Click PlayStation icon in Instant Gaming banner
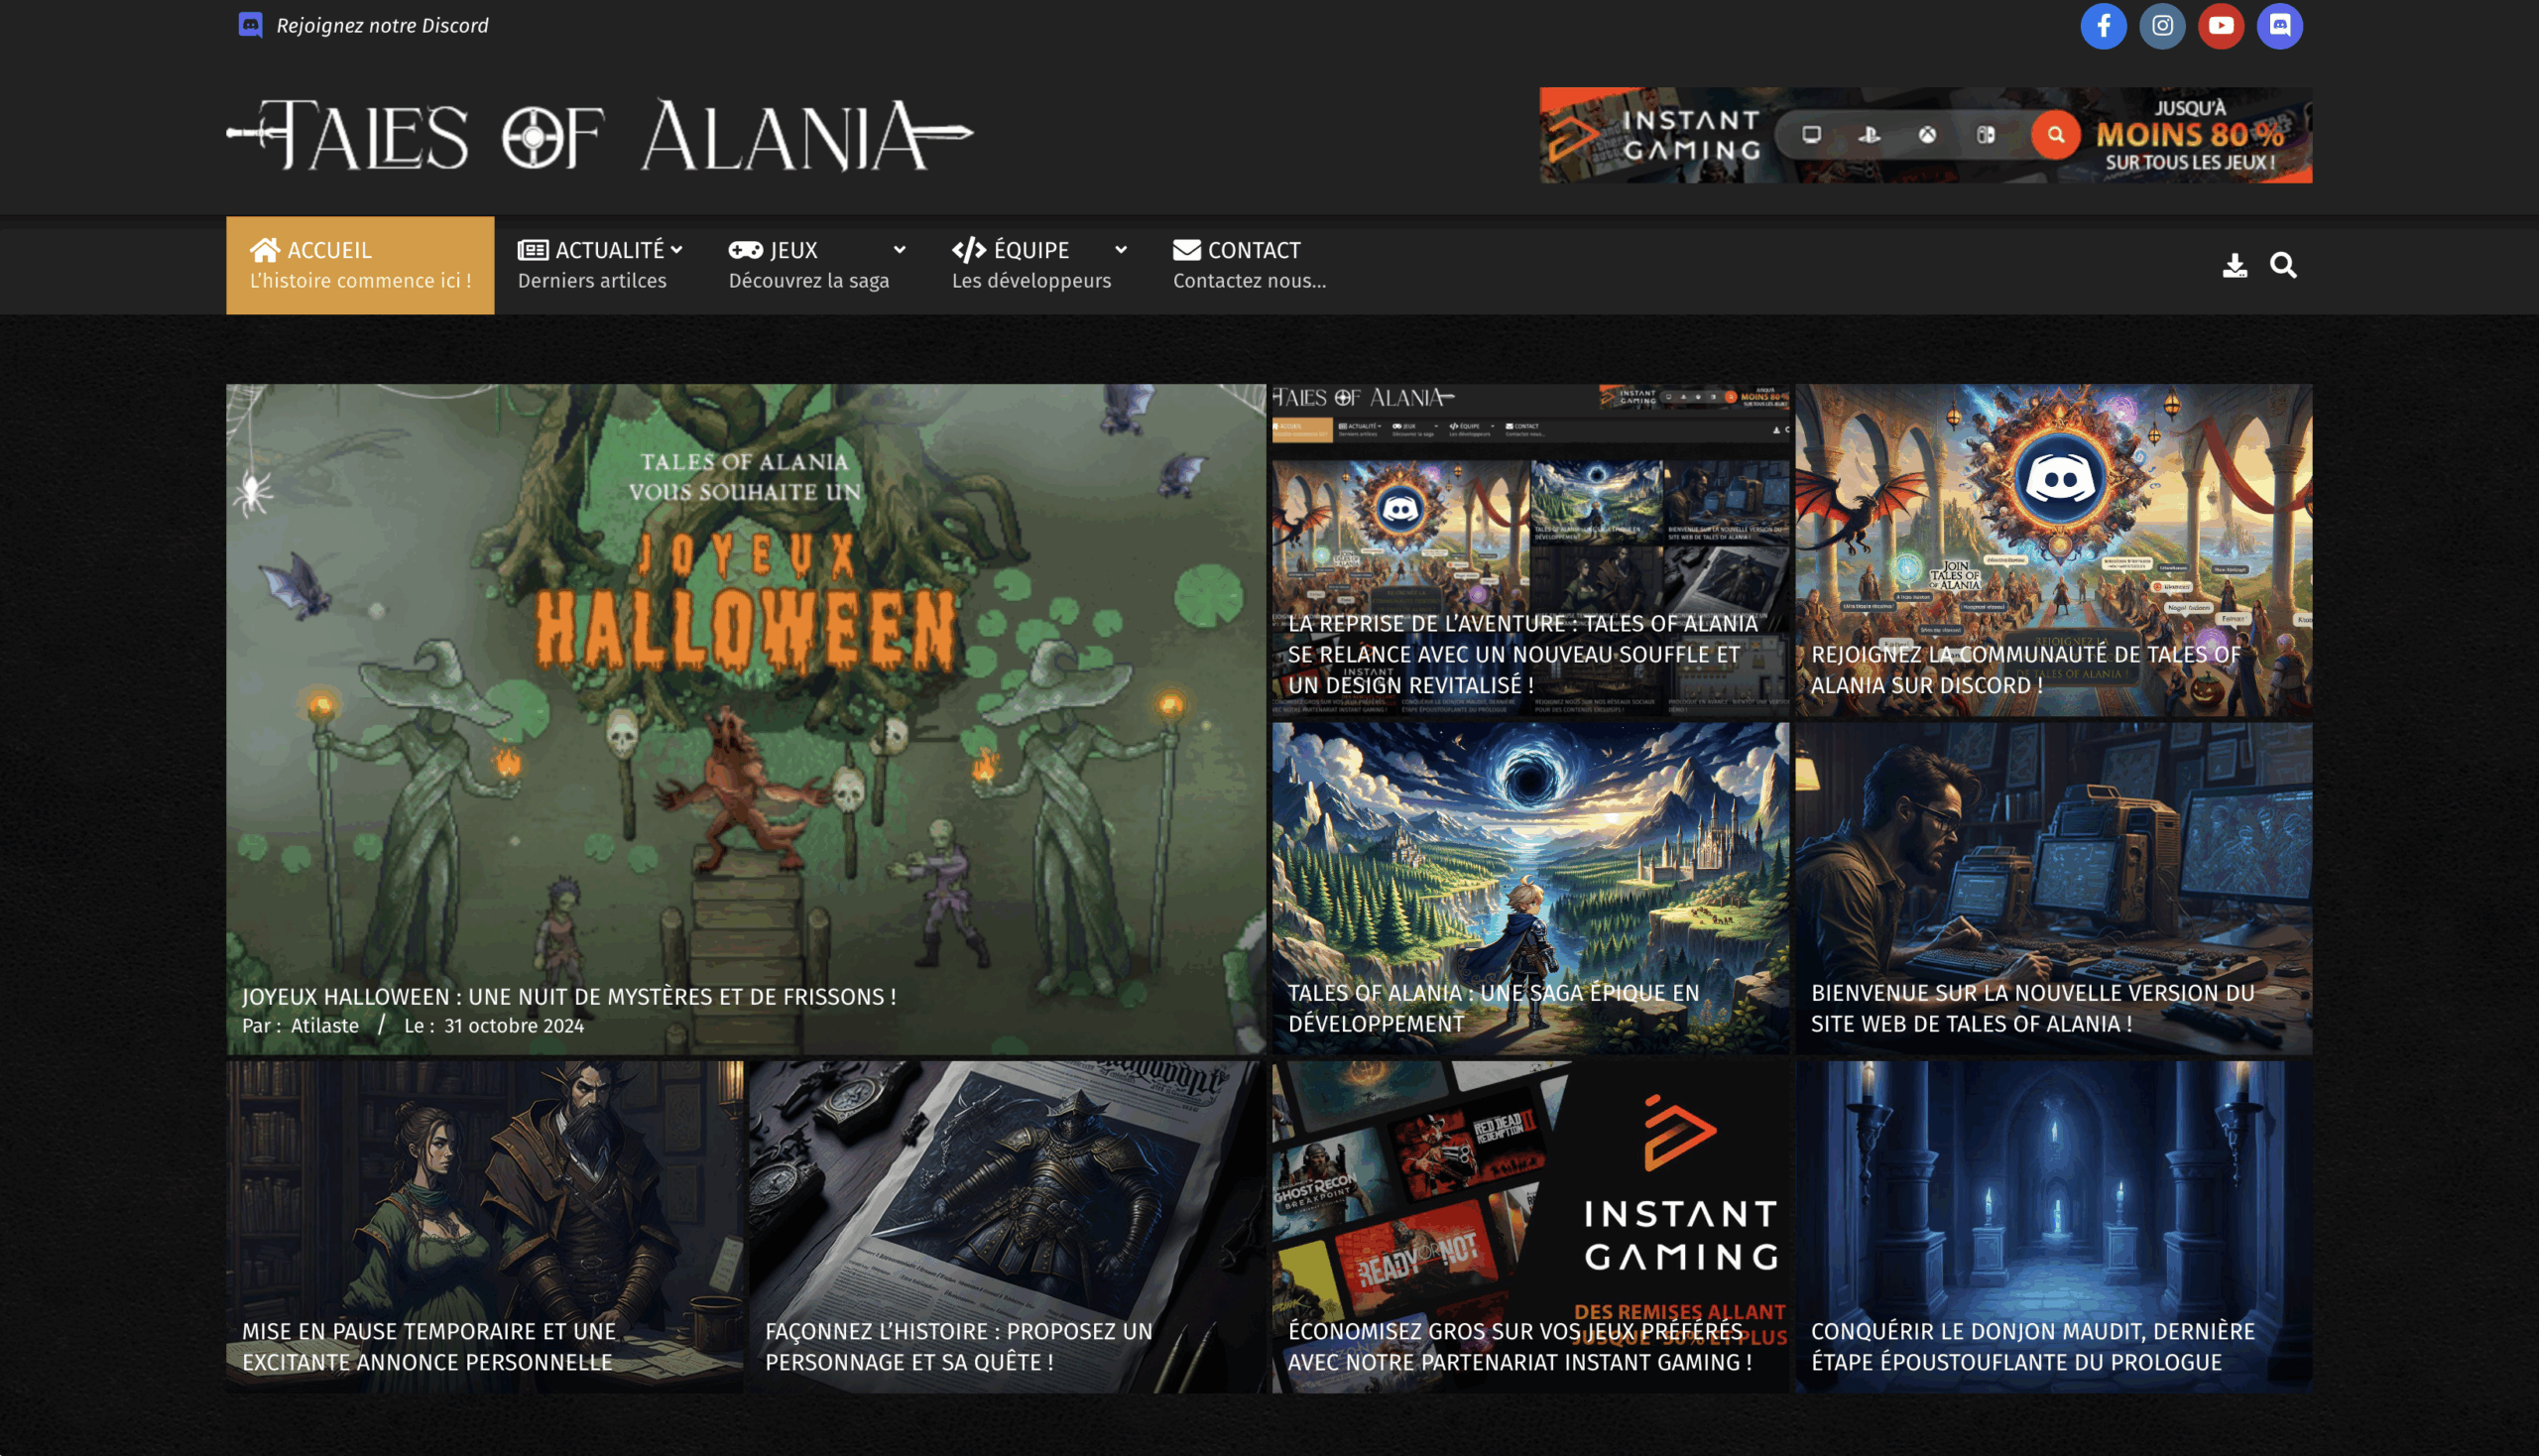The height and width of the screenshot is (1456, 2539). pos(1869,134)
